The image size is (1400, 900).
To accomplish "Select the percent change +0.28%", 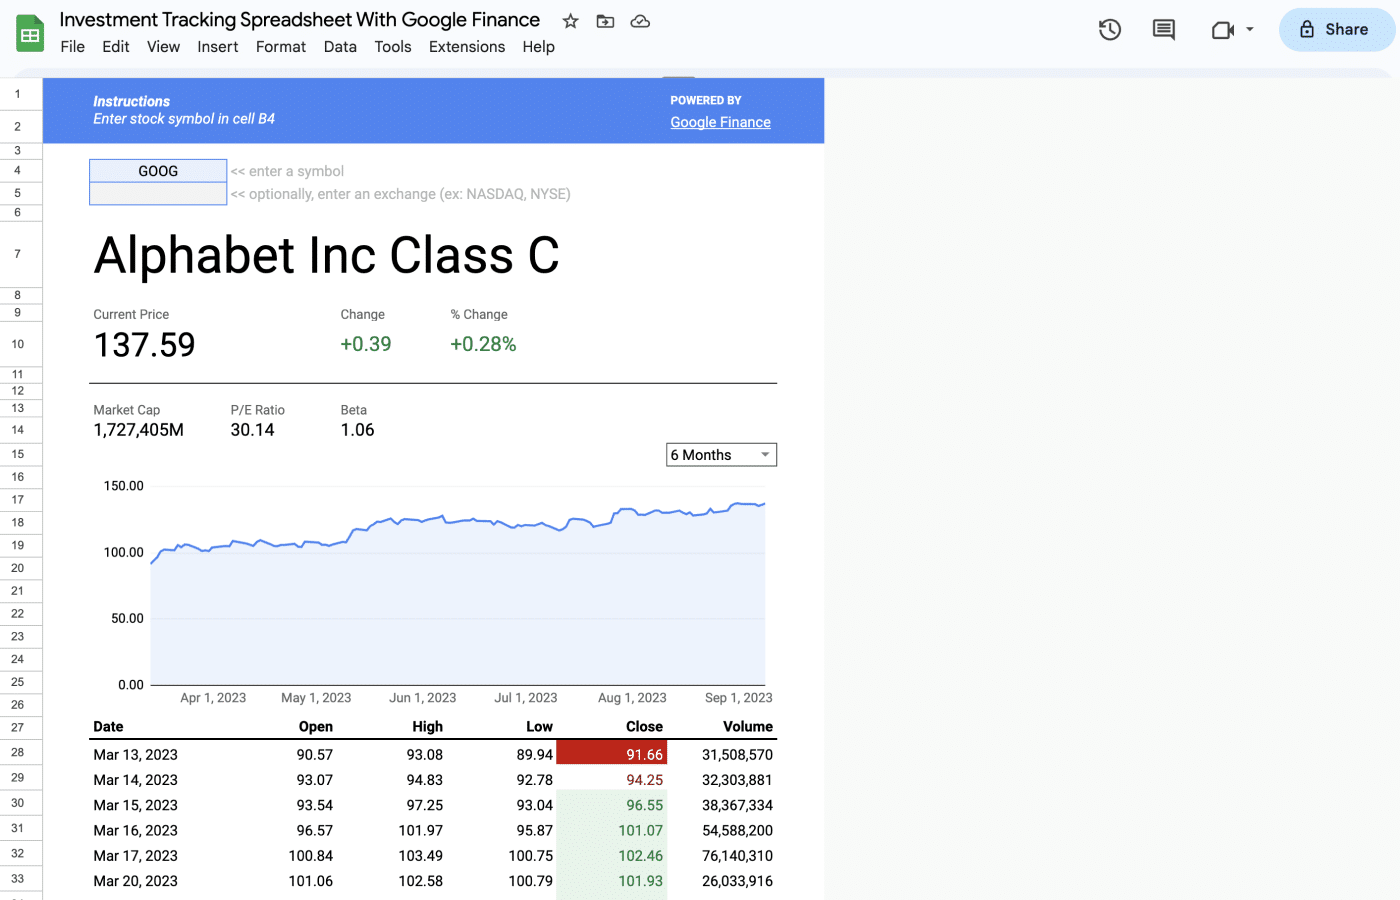I will point(483,344).
